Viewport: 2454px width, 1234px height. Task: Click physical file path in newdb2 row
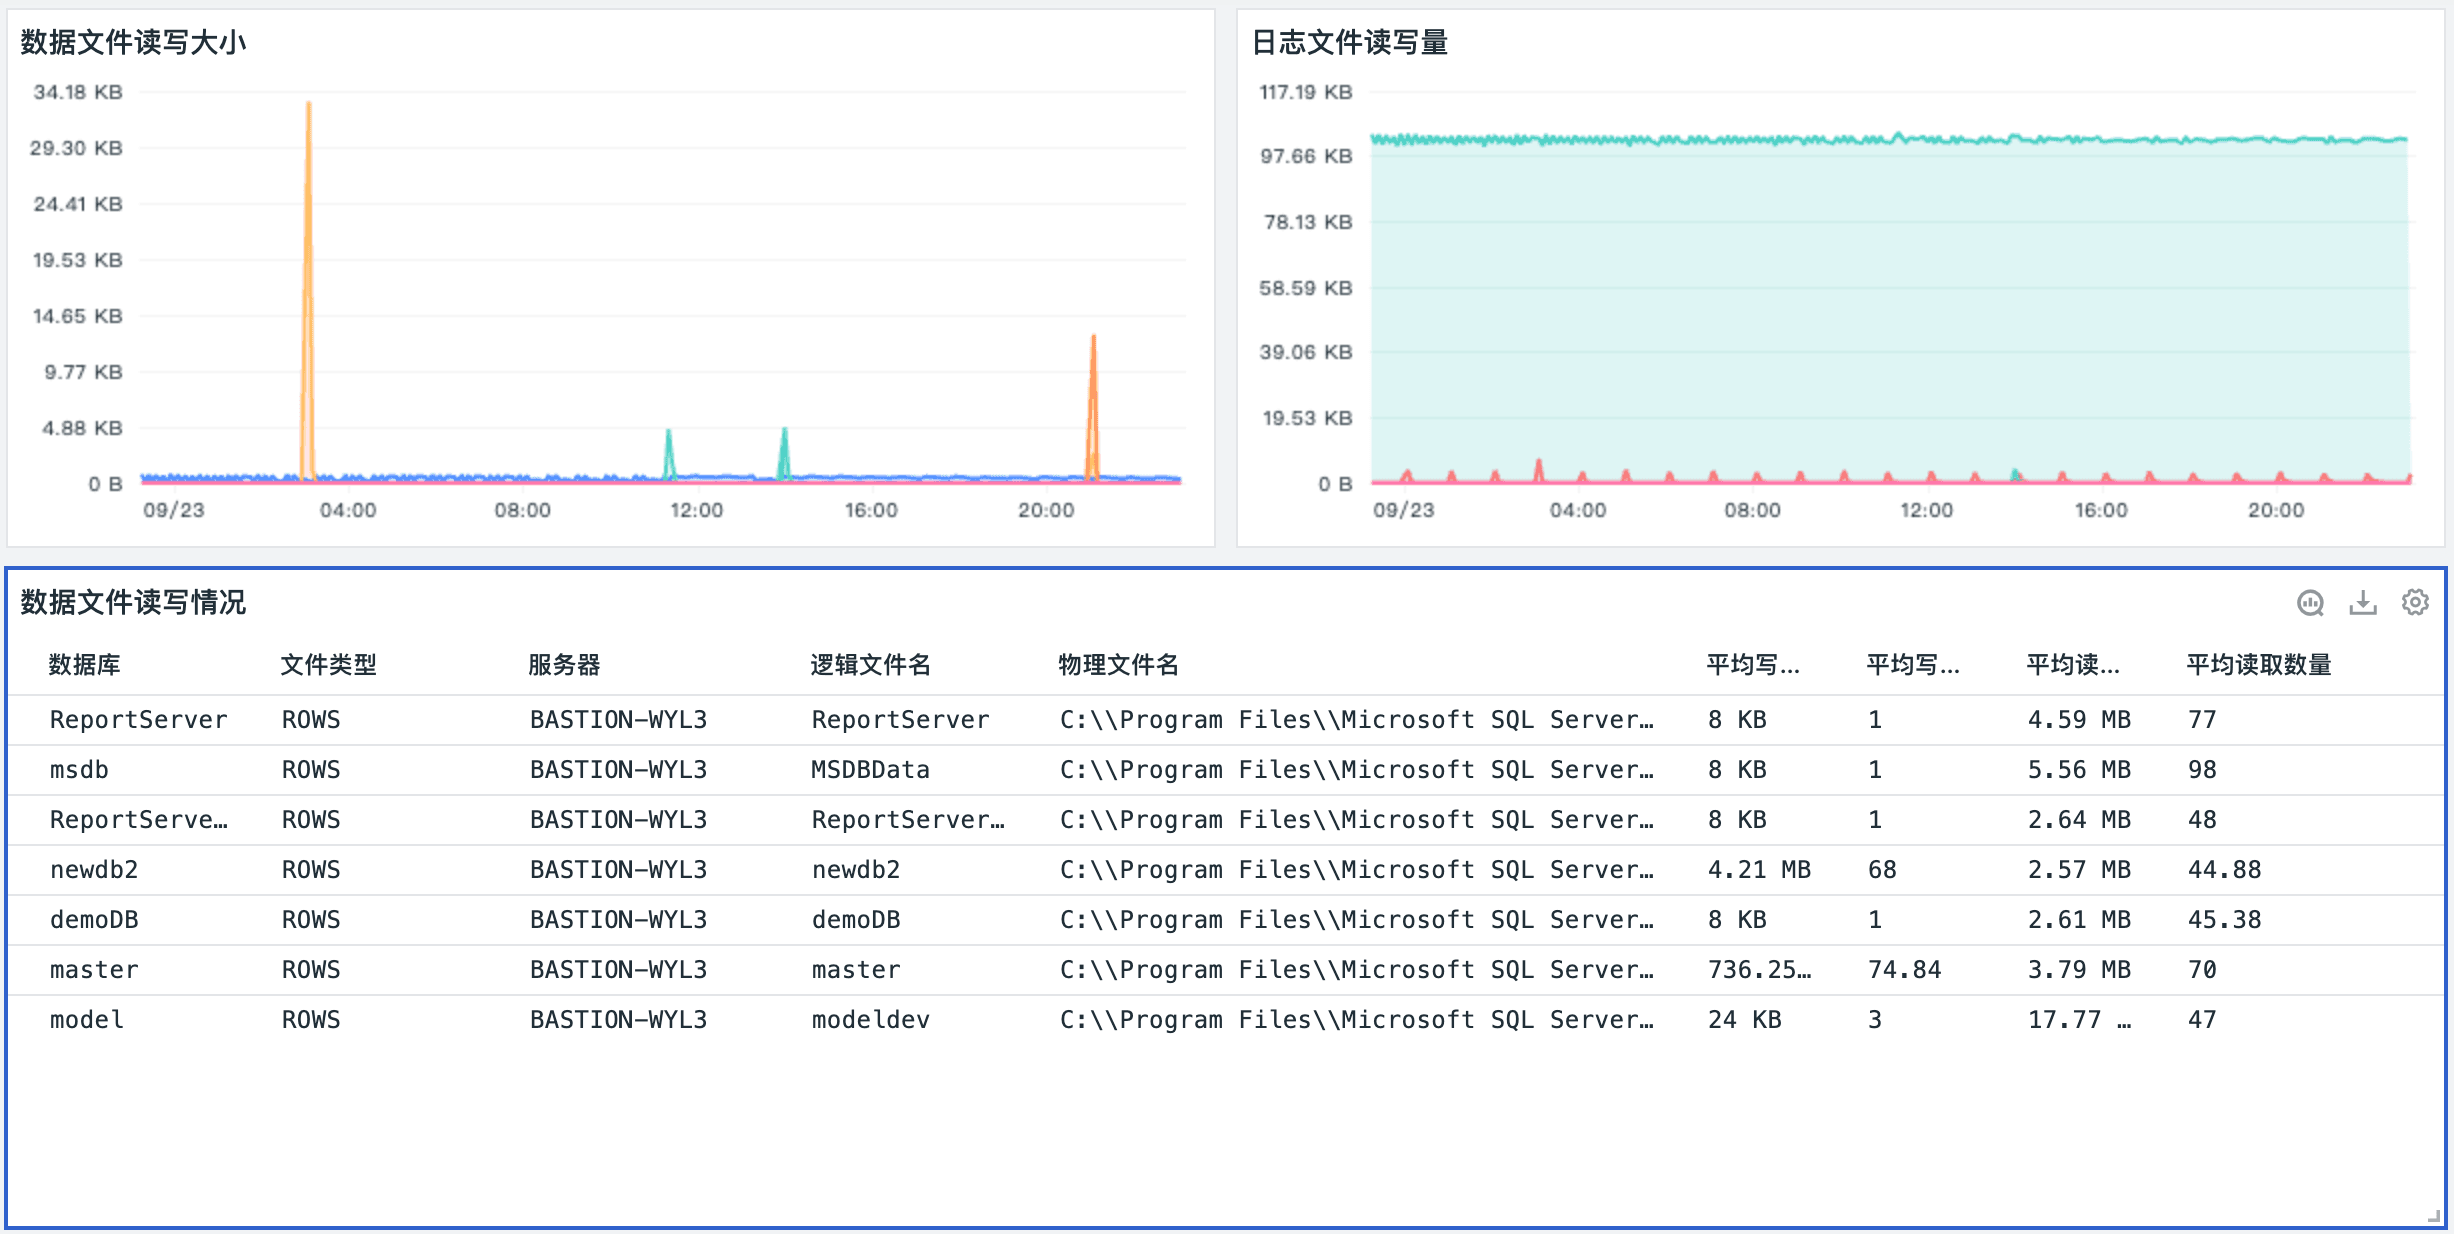point(1357,870)
